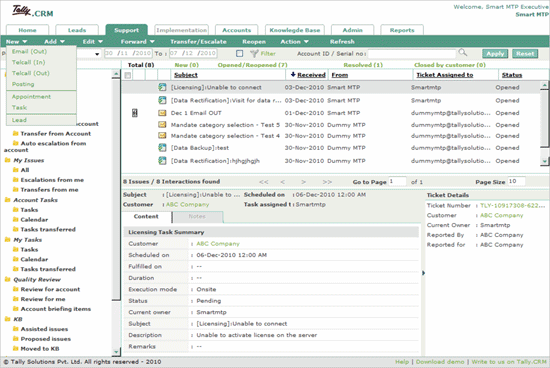The height and width of the screenshot is (368, 550).
Task: Open Escalations from me folder
Action: (48, 180)
